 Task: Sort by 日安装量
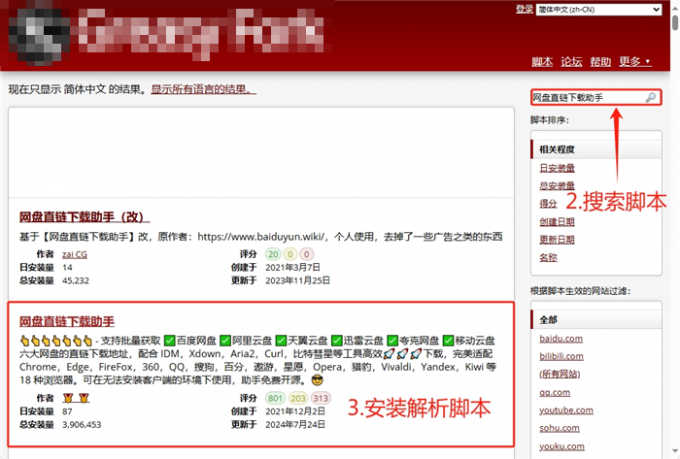coord(557,167)
